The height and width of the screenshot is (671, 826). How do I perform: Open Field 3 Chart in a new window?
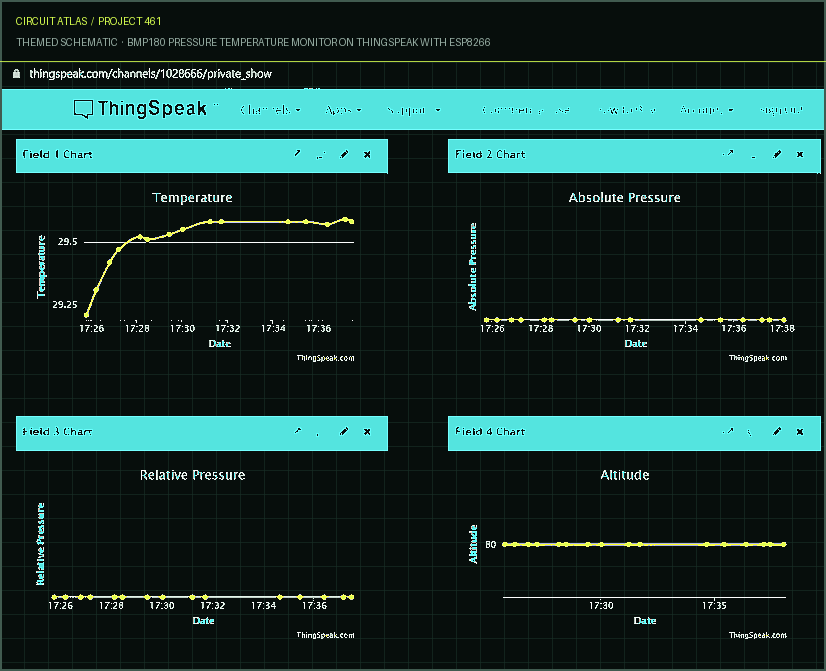(x=298, y=431)
